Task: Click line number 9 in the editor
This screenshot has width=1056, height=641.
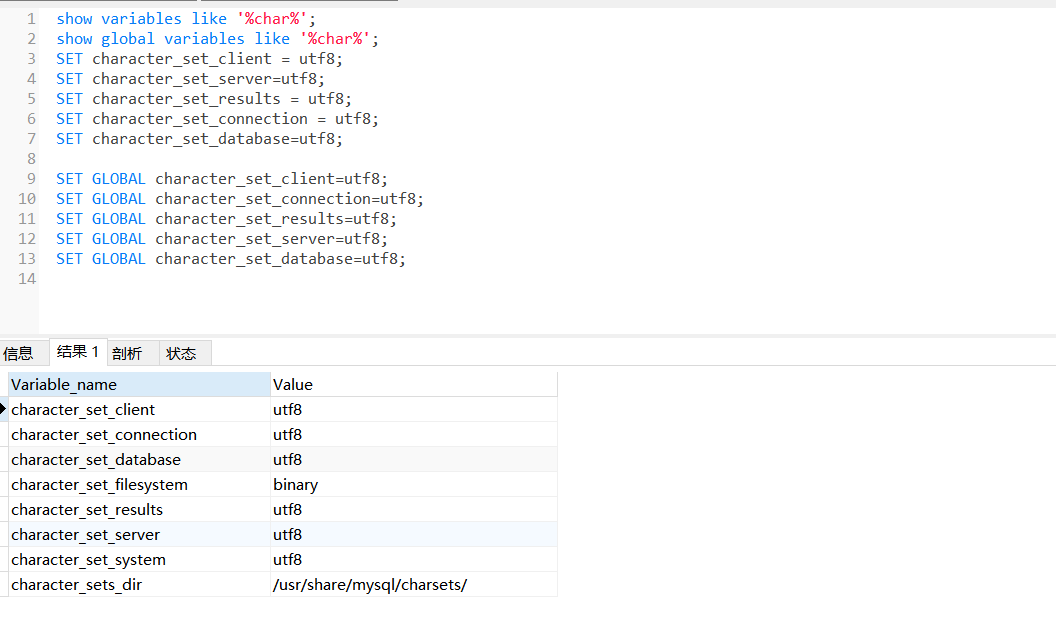Action: (x=31, y=178)
